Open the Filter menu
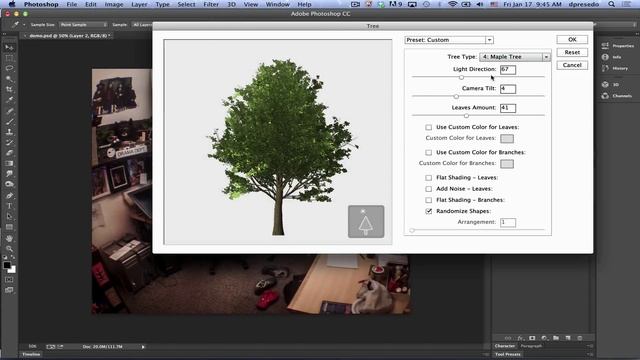This screenshot has height=360, width=640. coord(211,4)
